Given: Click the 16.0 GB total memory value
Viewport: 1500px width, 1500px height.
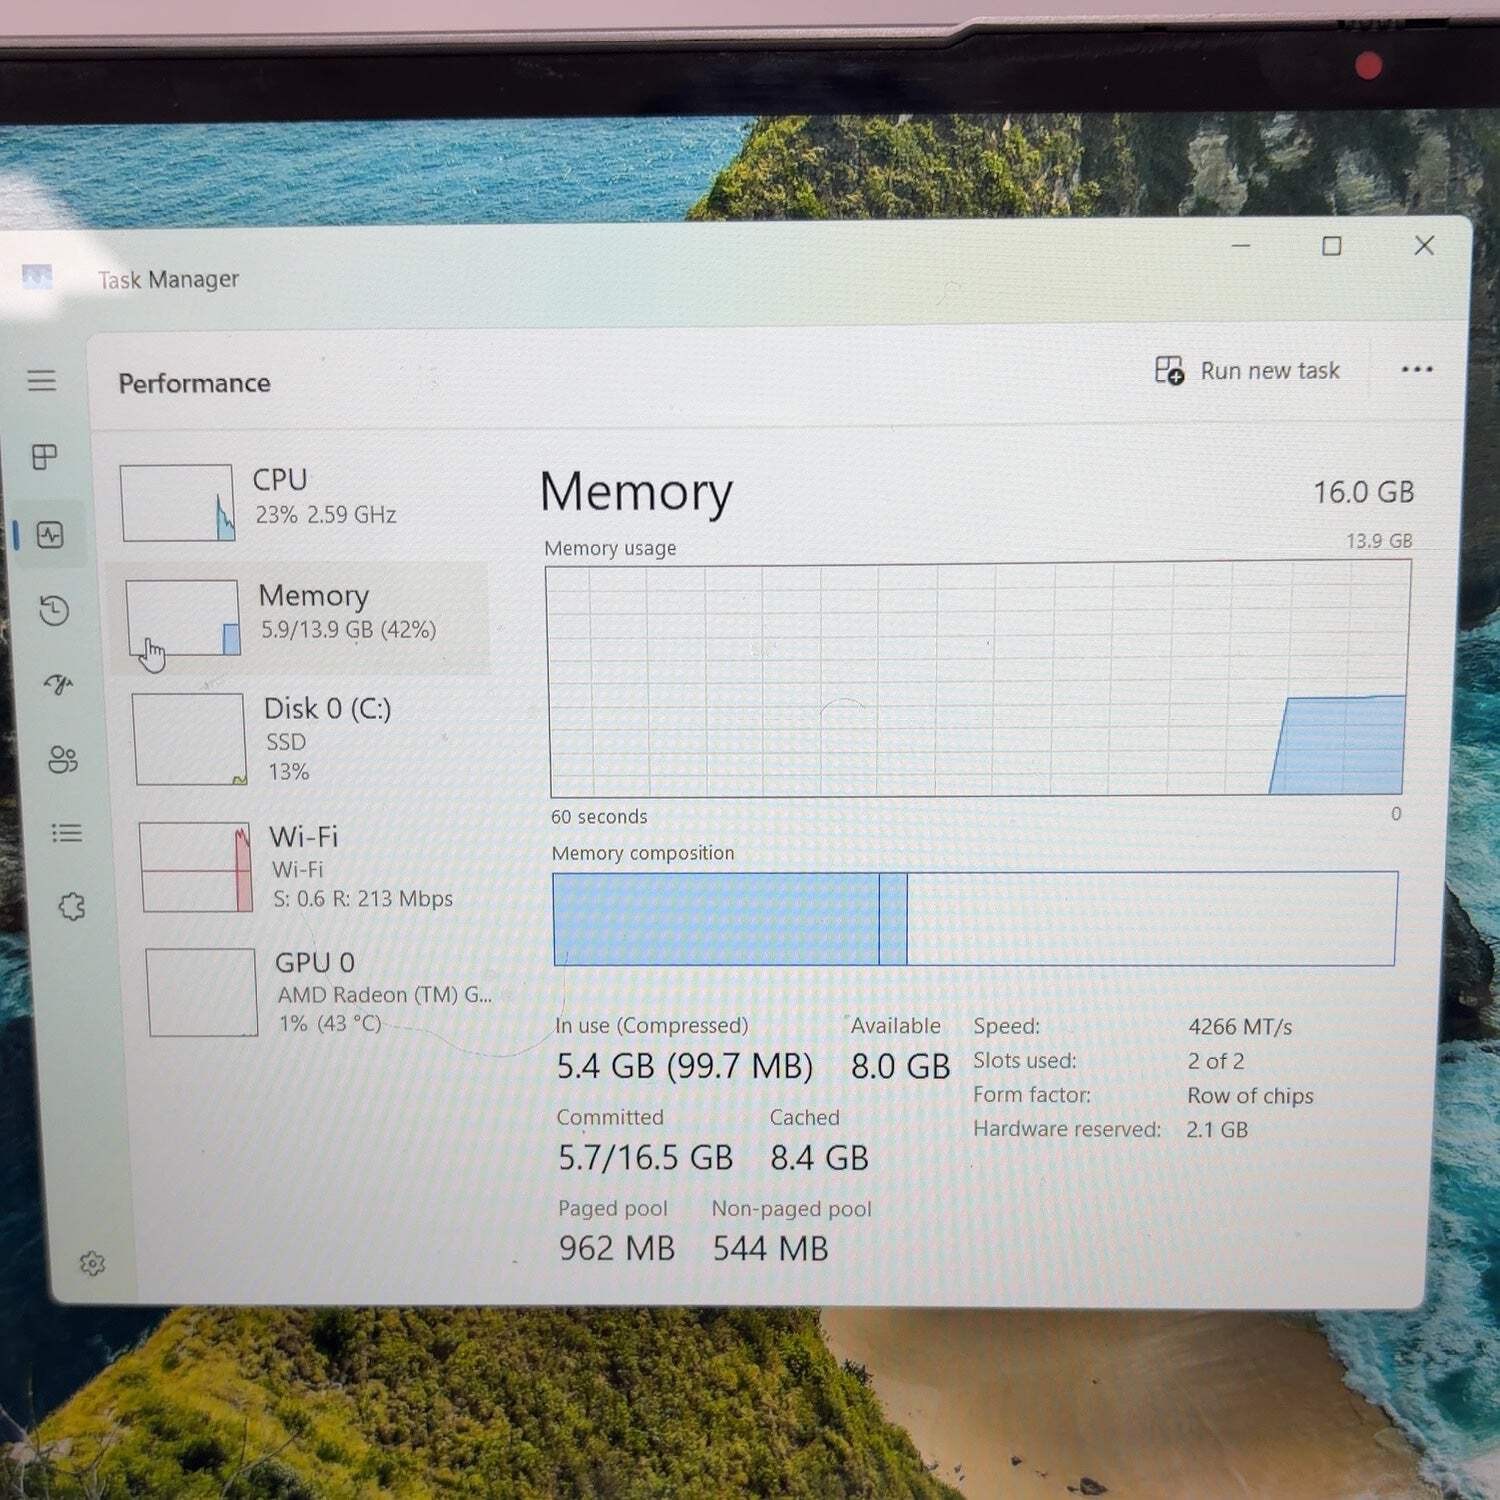Looking at the screenshot, I should [x=1363, y=492].
